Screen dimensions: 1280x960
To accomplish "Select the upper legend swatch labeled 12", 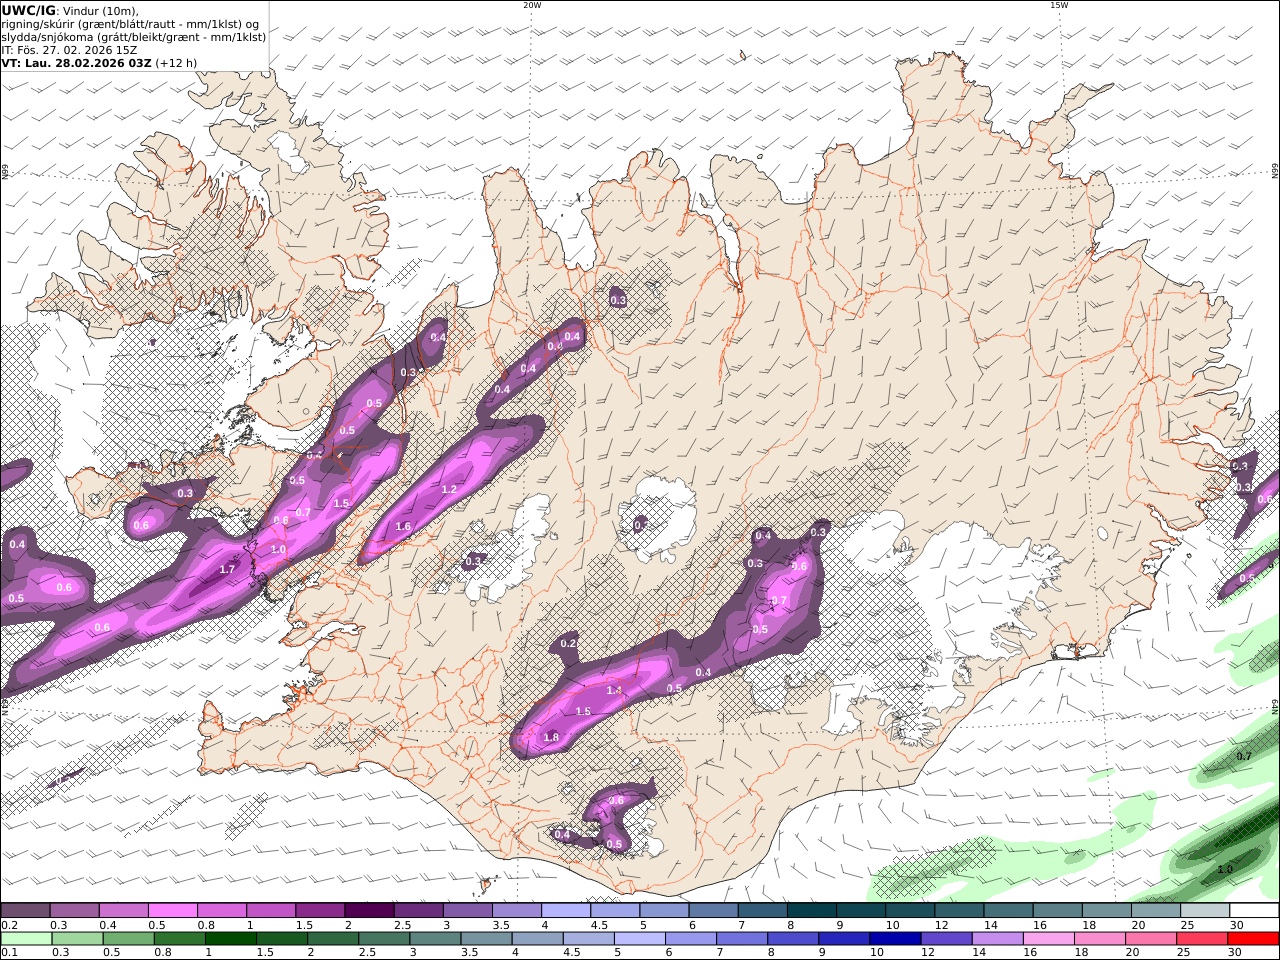I will coord(959,910).
